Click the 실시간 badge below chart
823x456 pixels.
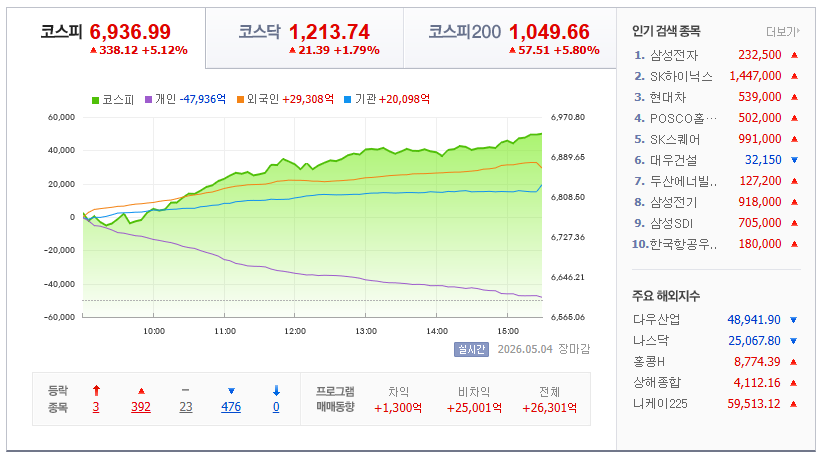[x=471, y=349]
